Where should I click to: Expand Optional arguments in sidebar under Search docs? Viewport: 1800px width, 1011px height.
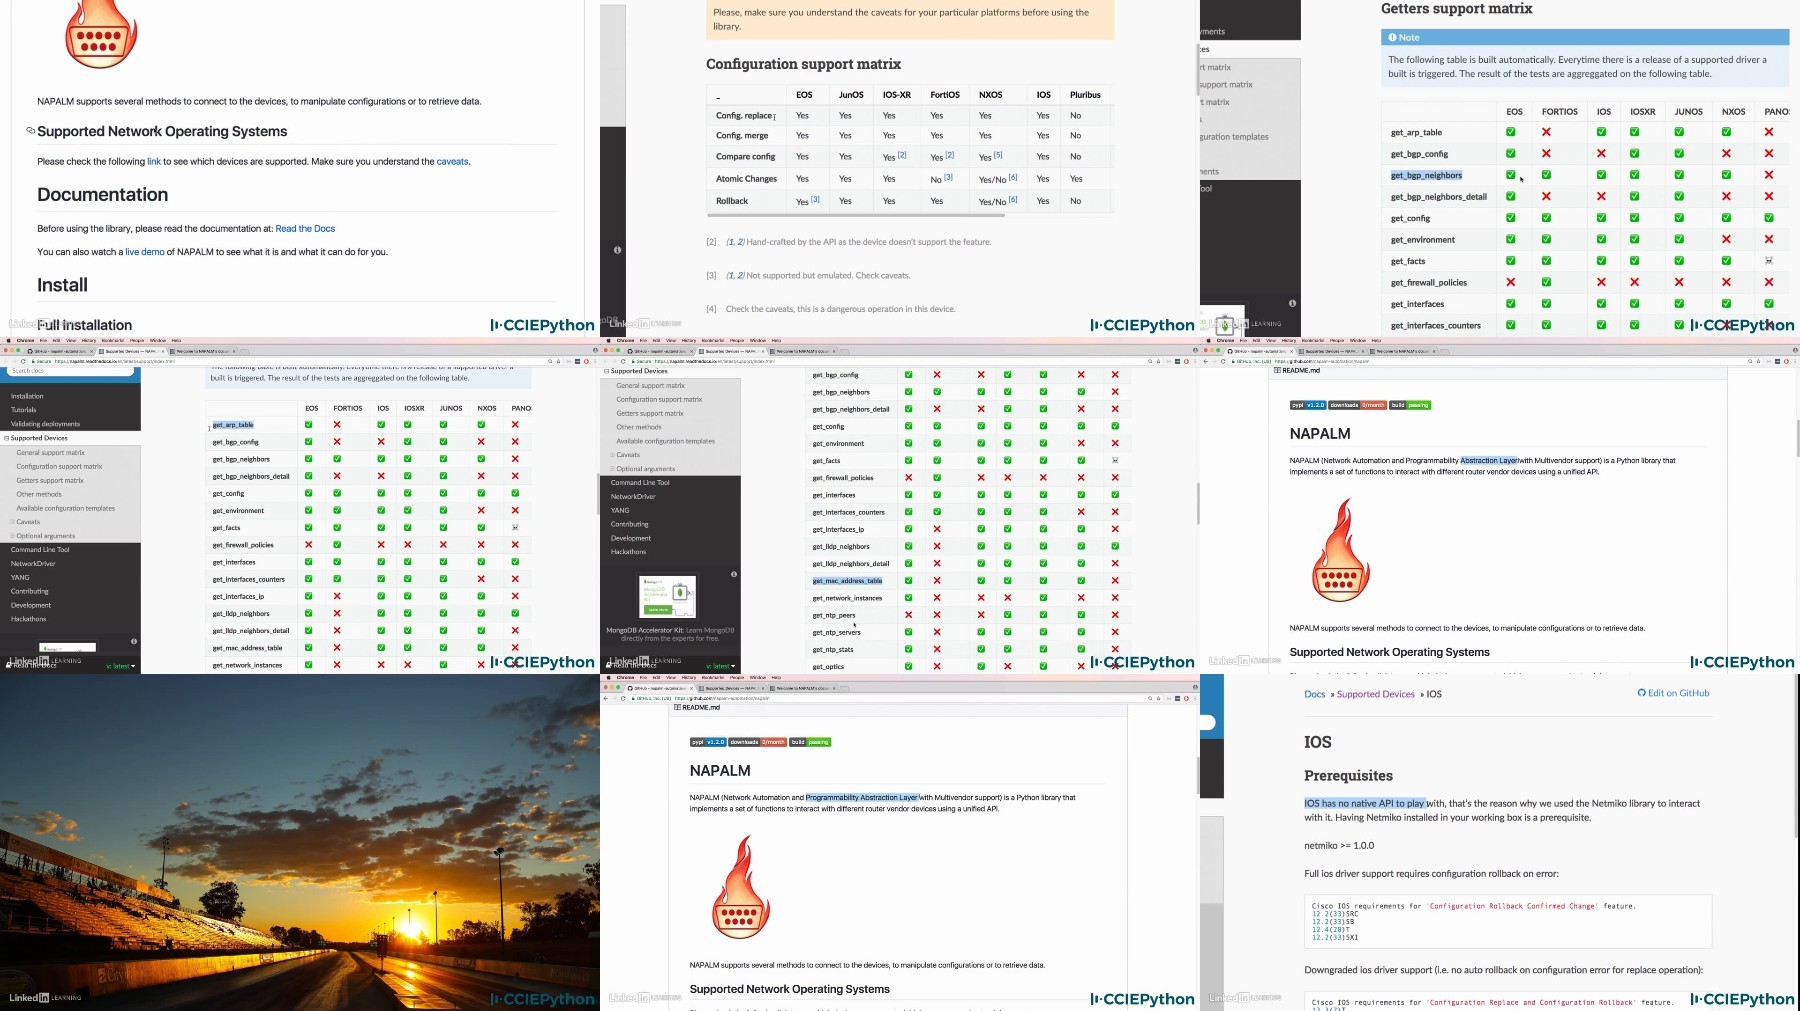pos(12,536)
